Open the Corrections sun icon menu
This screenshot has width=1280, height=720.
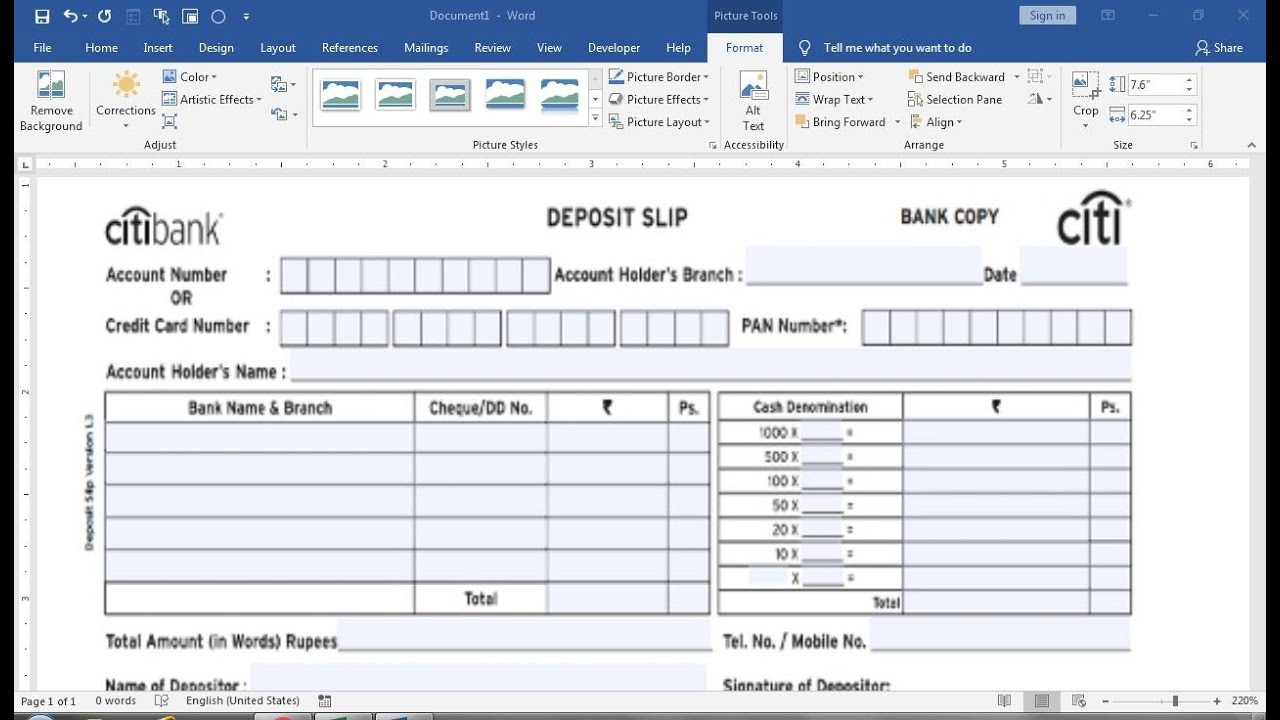click(126, 100)
